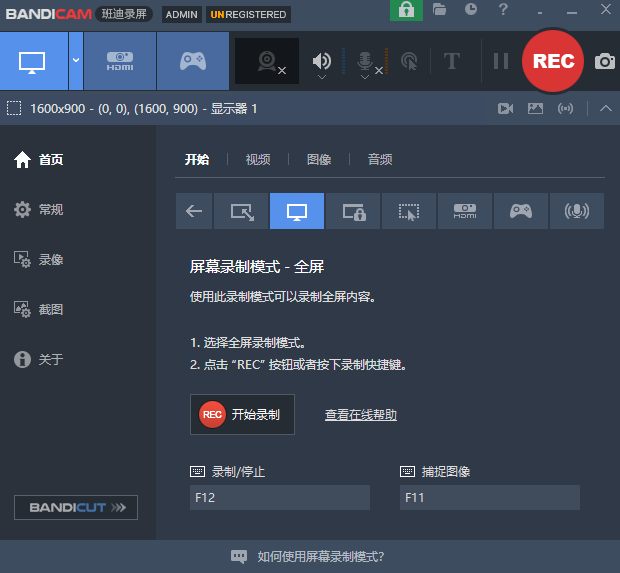Click the rectangle area selection icon
The height and width of the screenshot is (573, 620).
pyautogui.click(x=14, y=108)
